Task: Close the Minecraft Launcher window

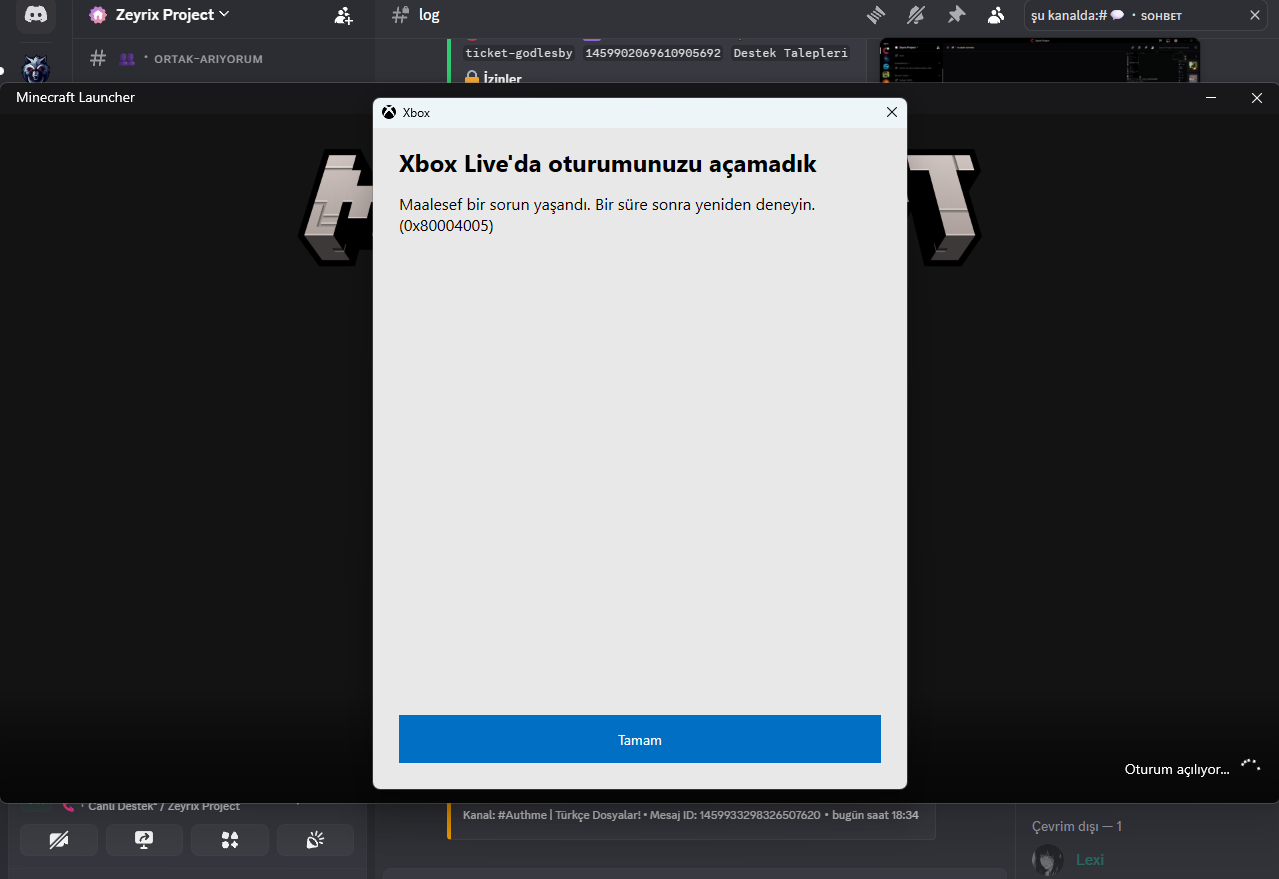Action: (1257, 97)
